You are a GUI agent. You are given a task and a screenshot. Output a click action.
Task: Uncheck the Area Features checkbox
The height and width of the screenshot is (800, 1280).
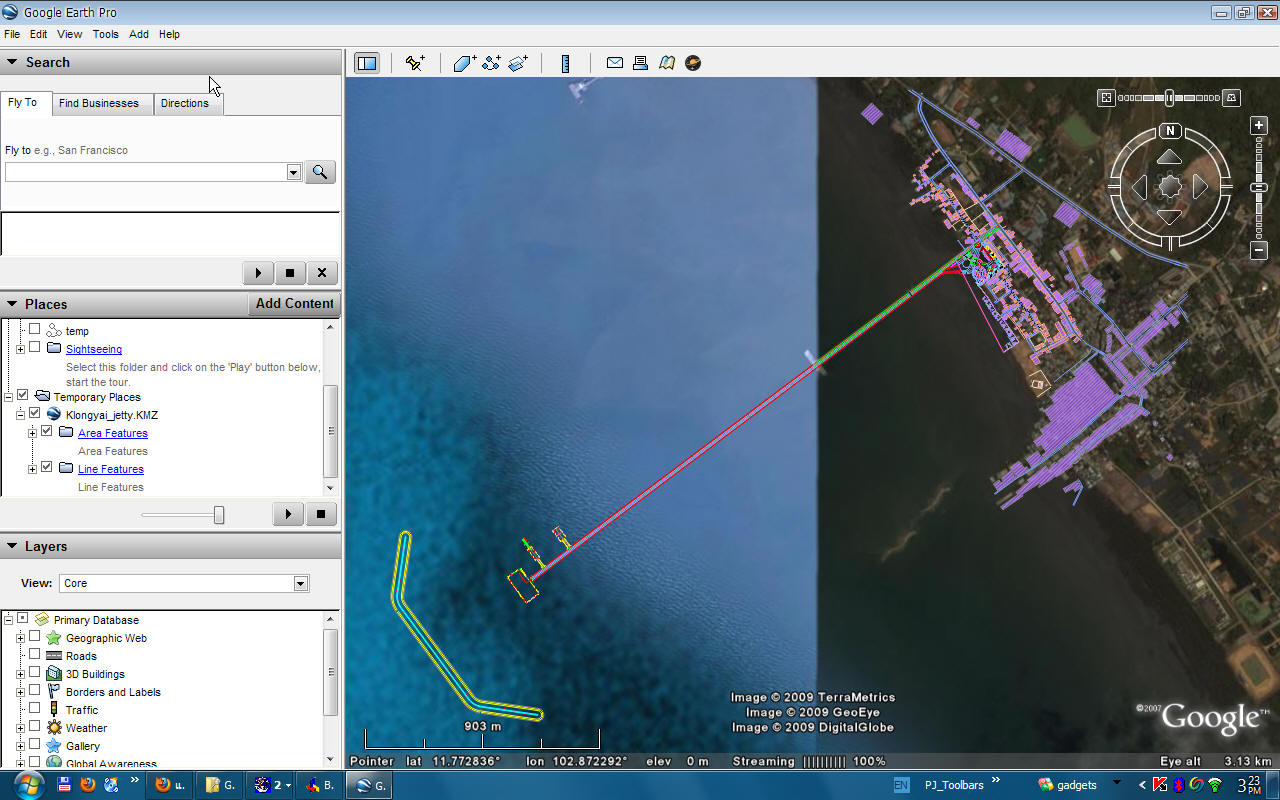[x=46, y=431]
